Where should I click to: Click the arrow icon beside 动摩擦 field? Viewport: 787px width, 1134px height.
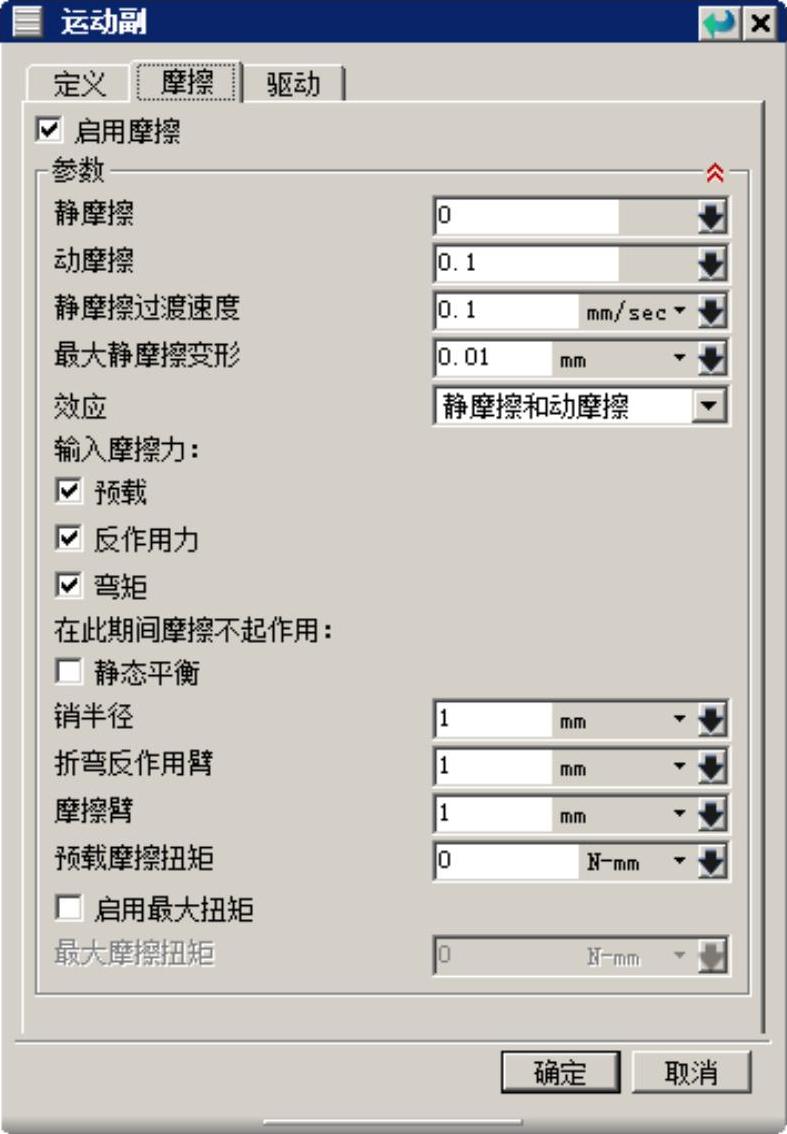(711, 263)
